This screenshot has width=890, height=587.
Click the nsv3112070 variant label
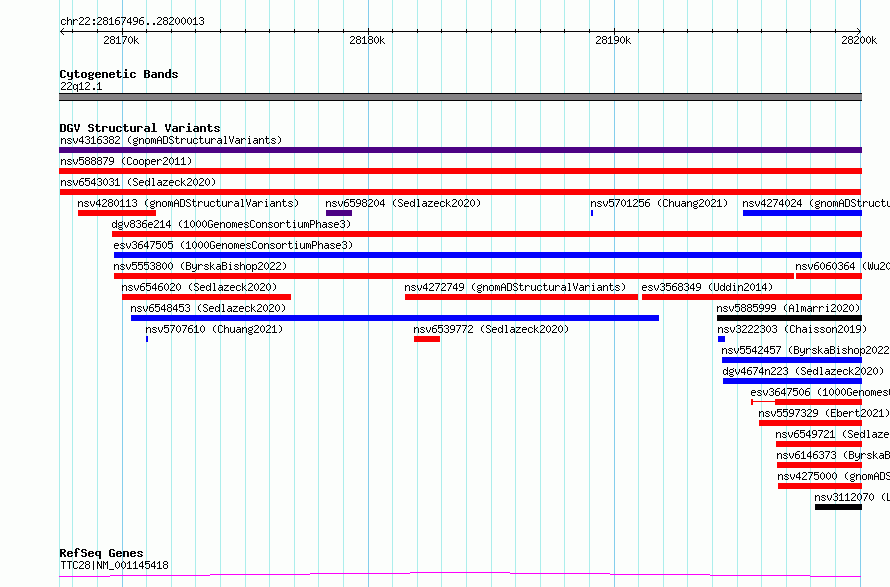[x=852, y=497]
